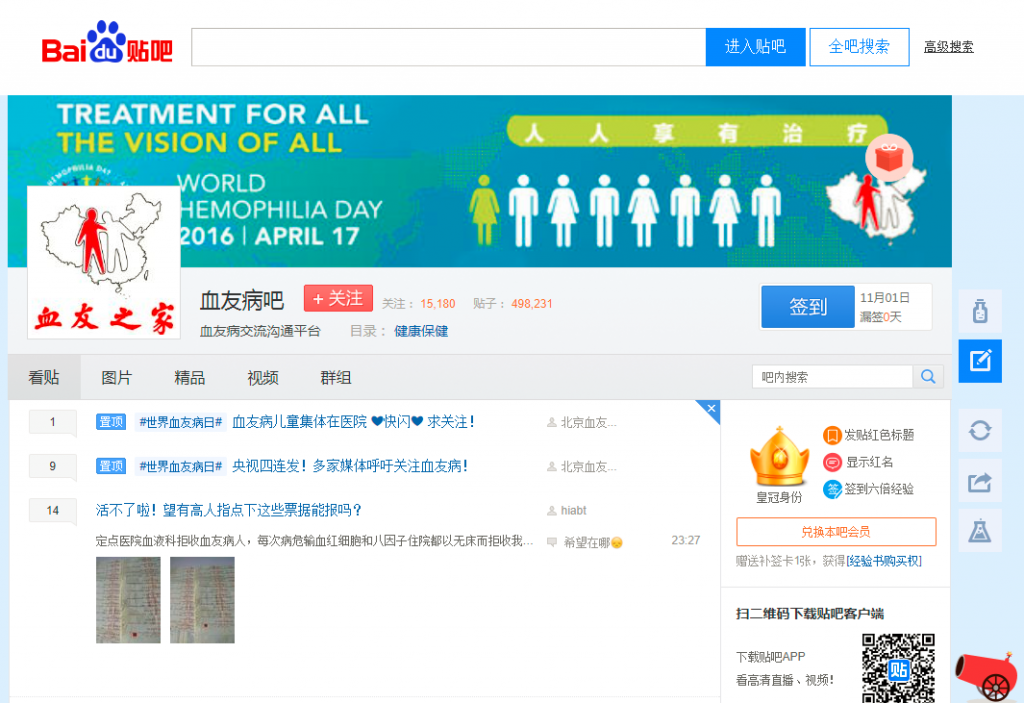Click the reply count 1 badge
1024x703 pixels.
tap(53, 422)
